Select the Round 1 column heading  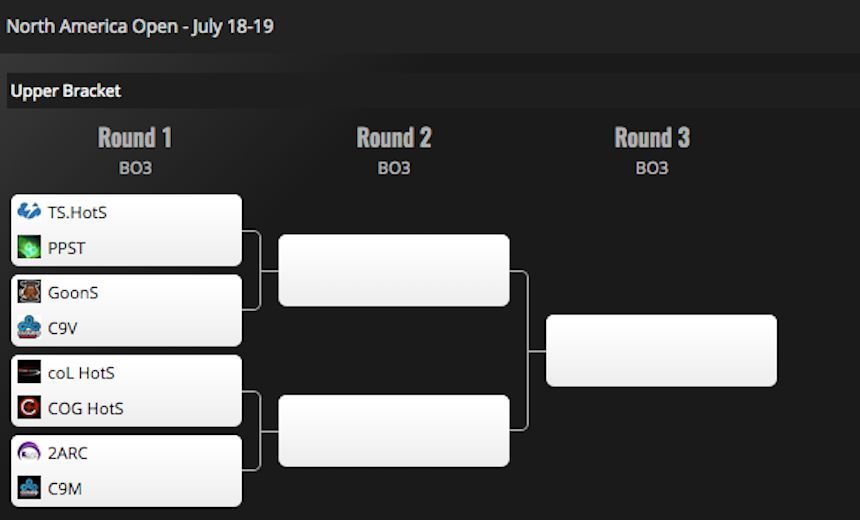pyautogui.click(x=135, y=138)
